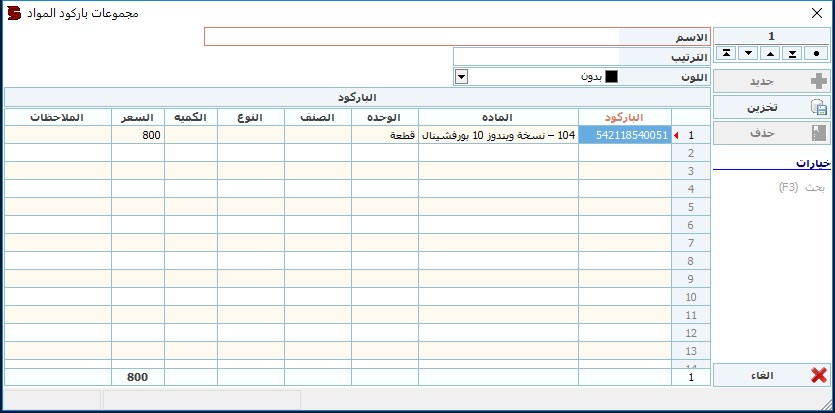835x413 pixels.
Task: Click the الترتيب order input field
Action: (x=536, y=57)
